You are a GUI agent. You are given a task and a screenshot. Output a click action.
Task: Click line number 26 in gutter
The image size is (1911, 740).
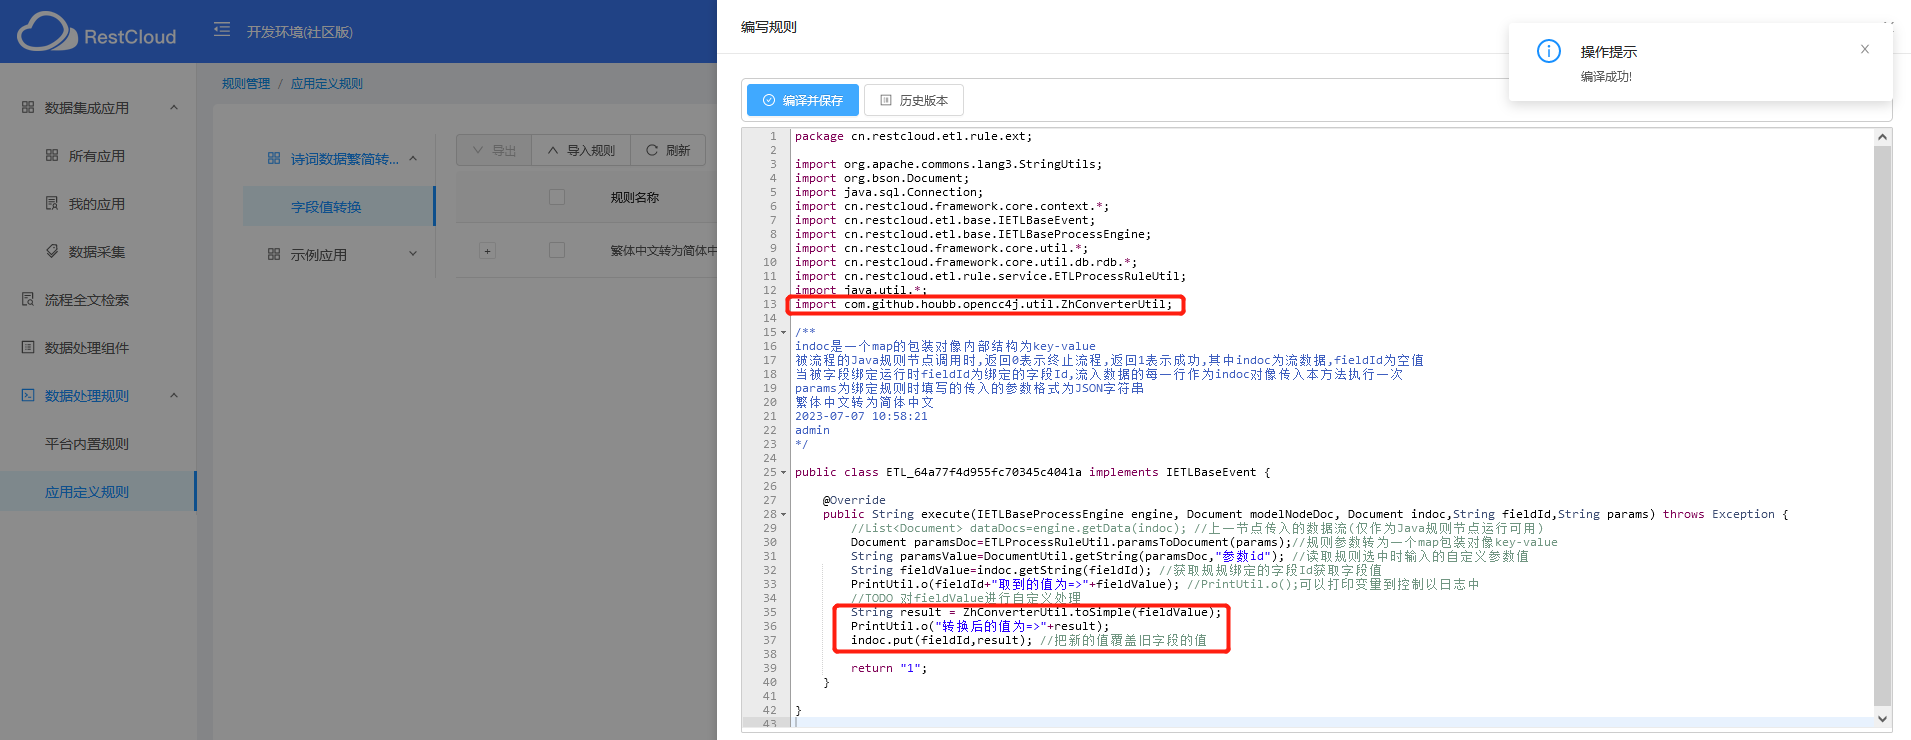[769, 486]
